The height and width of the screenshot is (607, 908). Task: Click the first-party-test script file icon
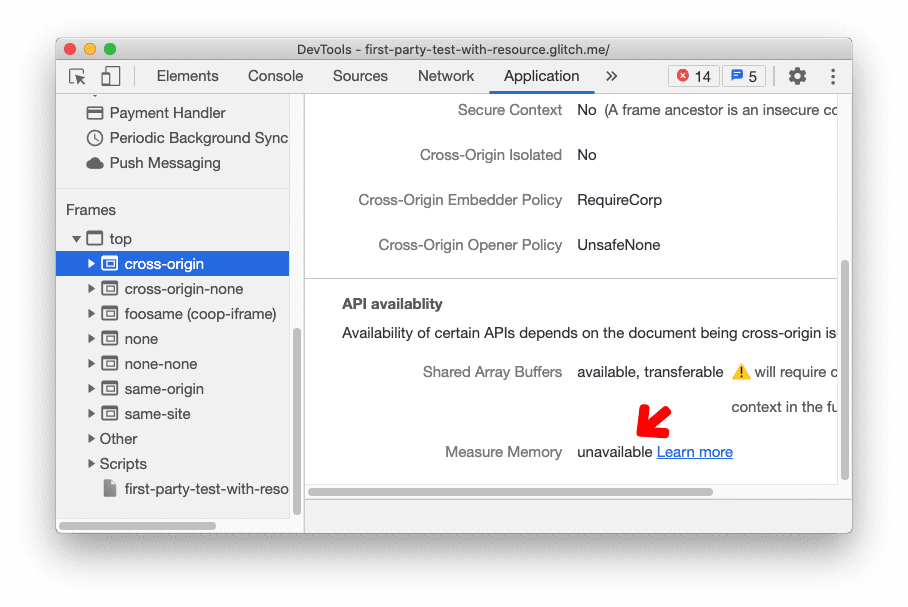(x=111, y=488)
